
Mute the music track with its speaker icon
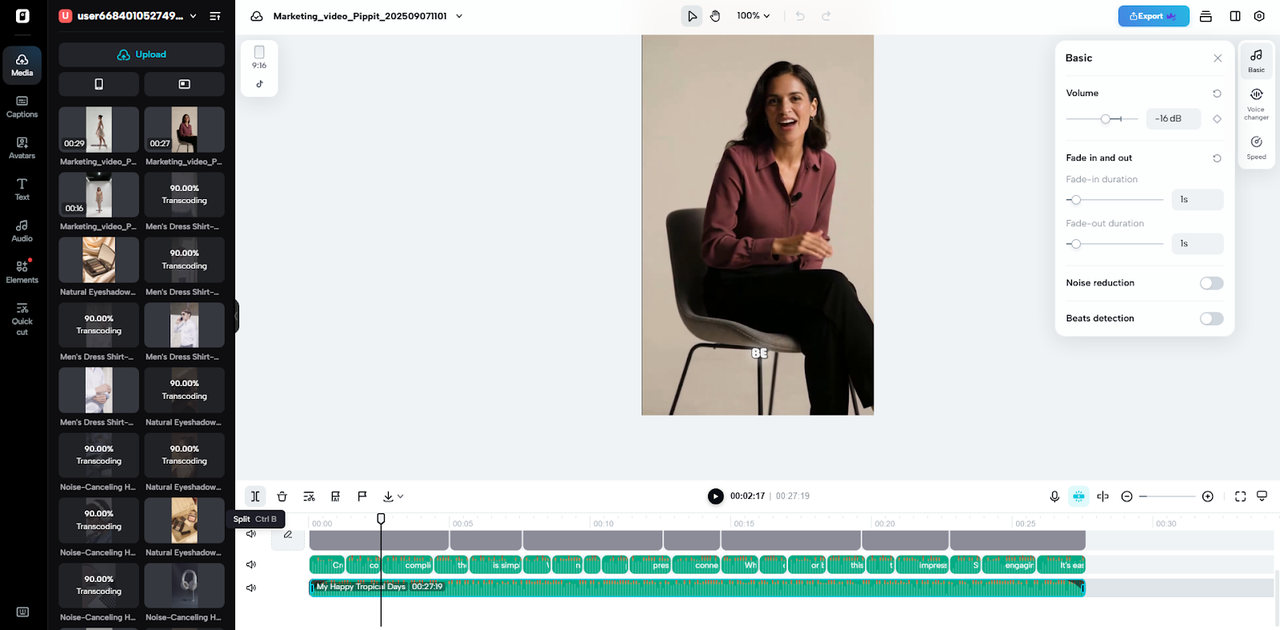click(x=250, y=587)
